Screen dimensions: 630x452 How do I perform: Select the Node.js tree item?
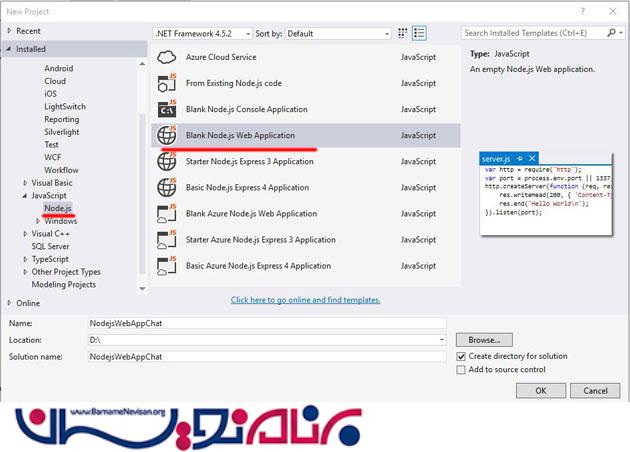58,208
